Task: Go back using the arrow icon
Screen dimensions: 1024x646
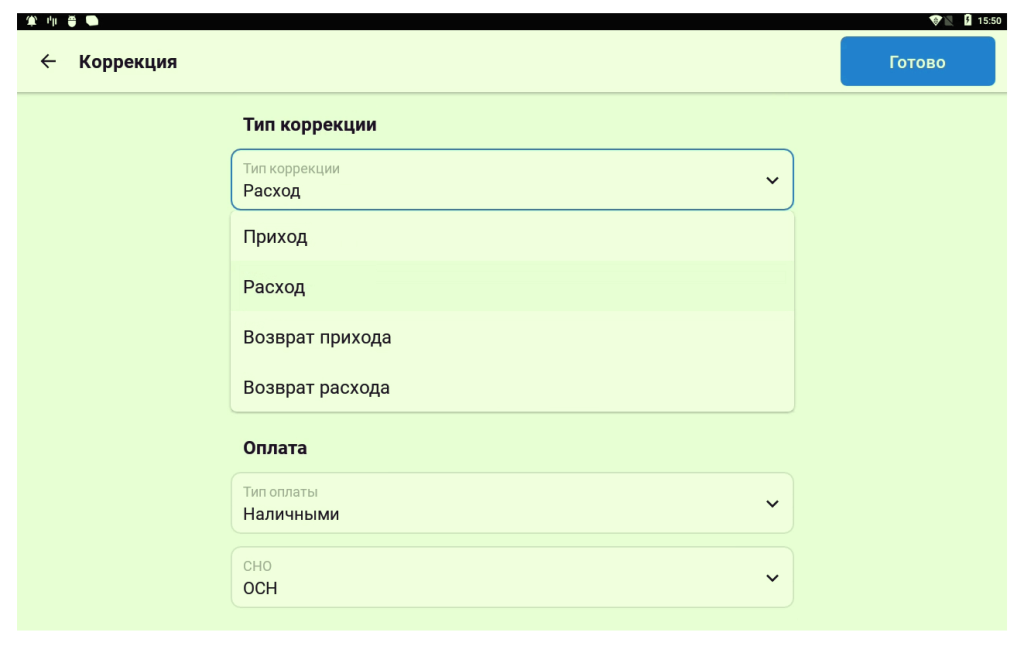Action: click(x=48, y=62)
